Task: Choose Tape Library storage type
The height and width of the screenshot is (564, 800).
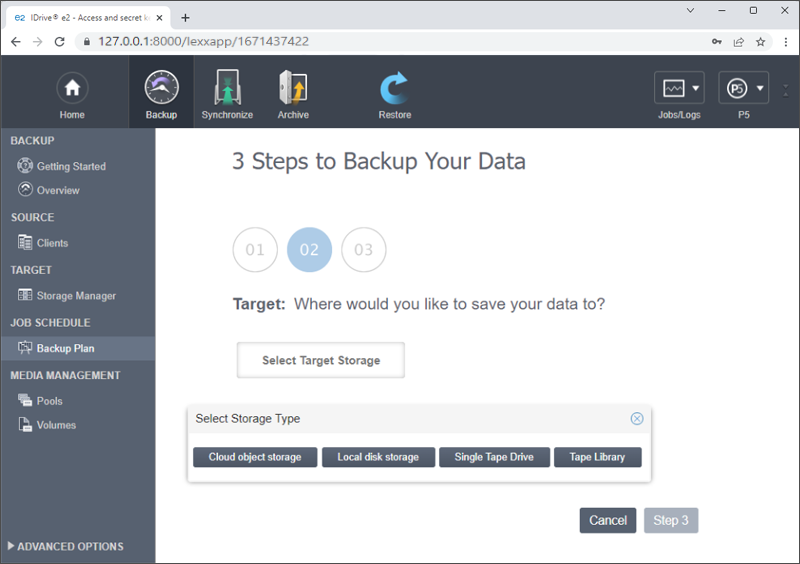Action: click(x=597, y=457)
